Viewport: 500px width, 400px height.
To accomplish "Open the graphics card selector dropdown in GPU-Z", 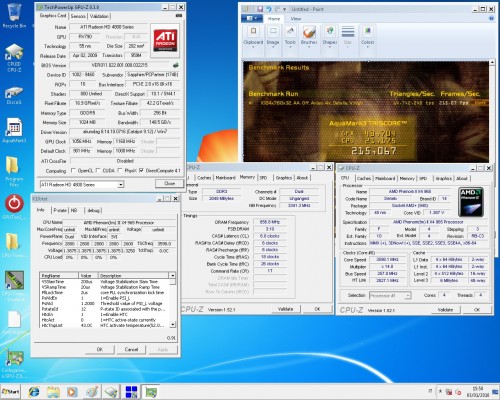I will point(121,184).
